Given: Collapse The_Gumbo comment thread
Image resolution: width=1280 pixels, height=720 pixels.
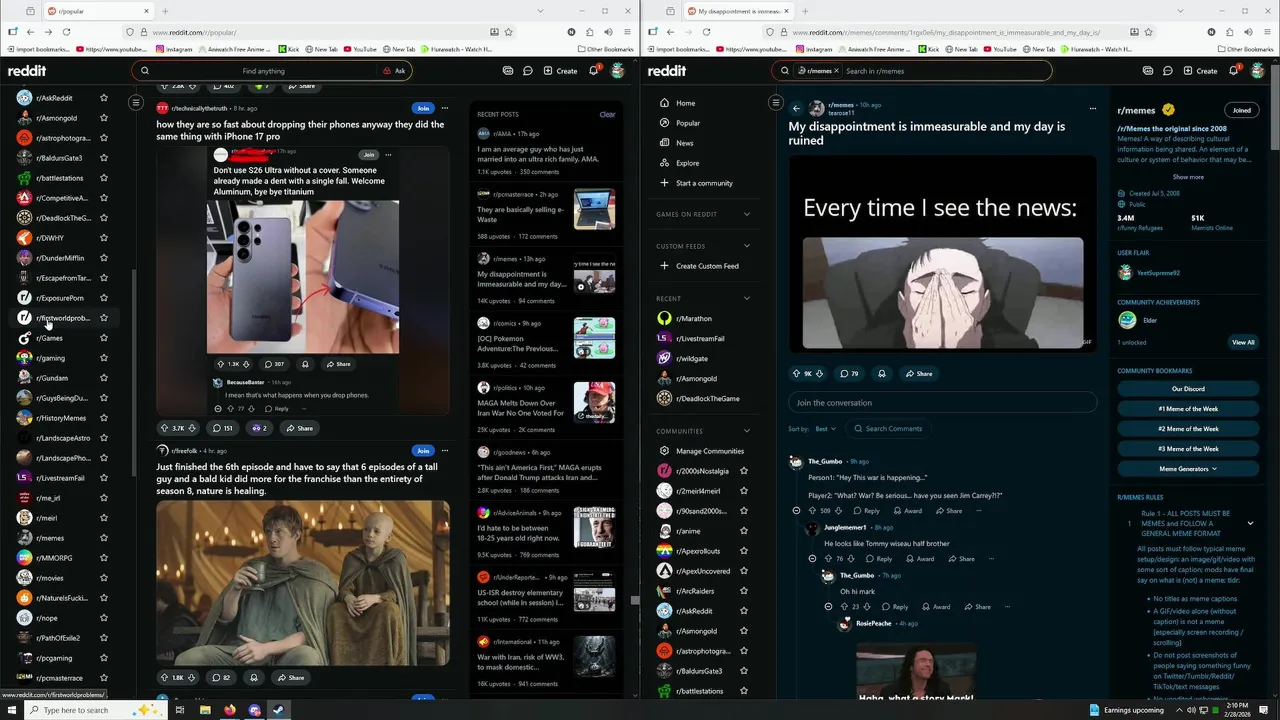Looking at the screenshot, I should (796, 511).
